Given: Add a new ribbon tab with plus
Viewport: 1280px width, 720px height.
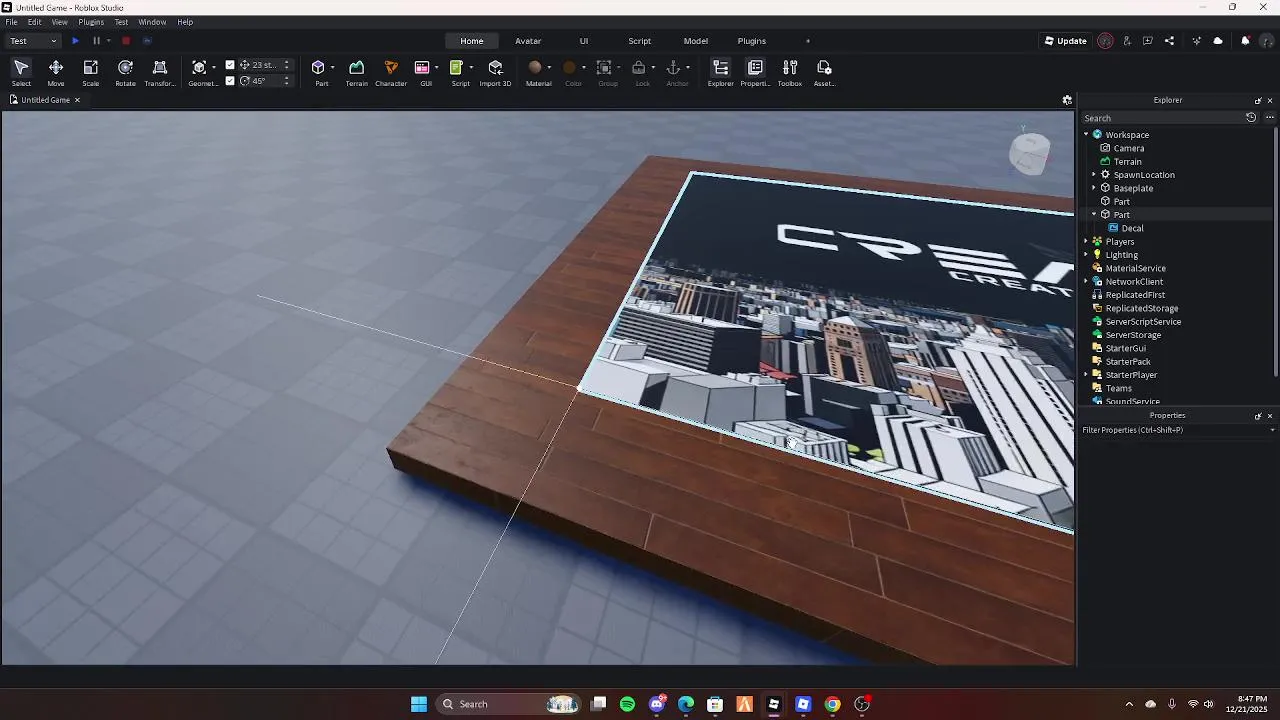Looking at the screenshot, I should (808, 41).
